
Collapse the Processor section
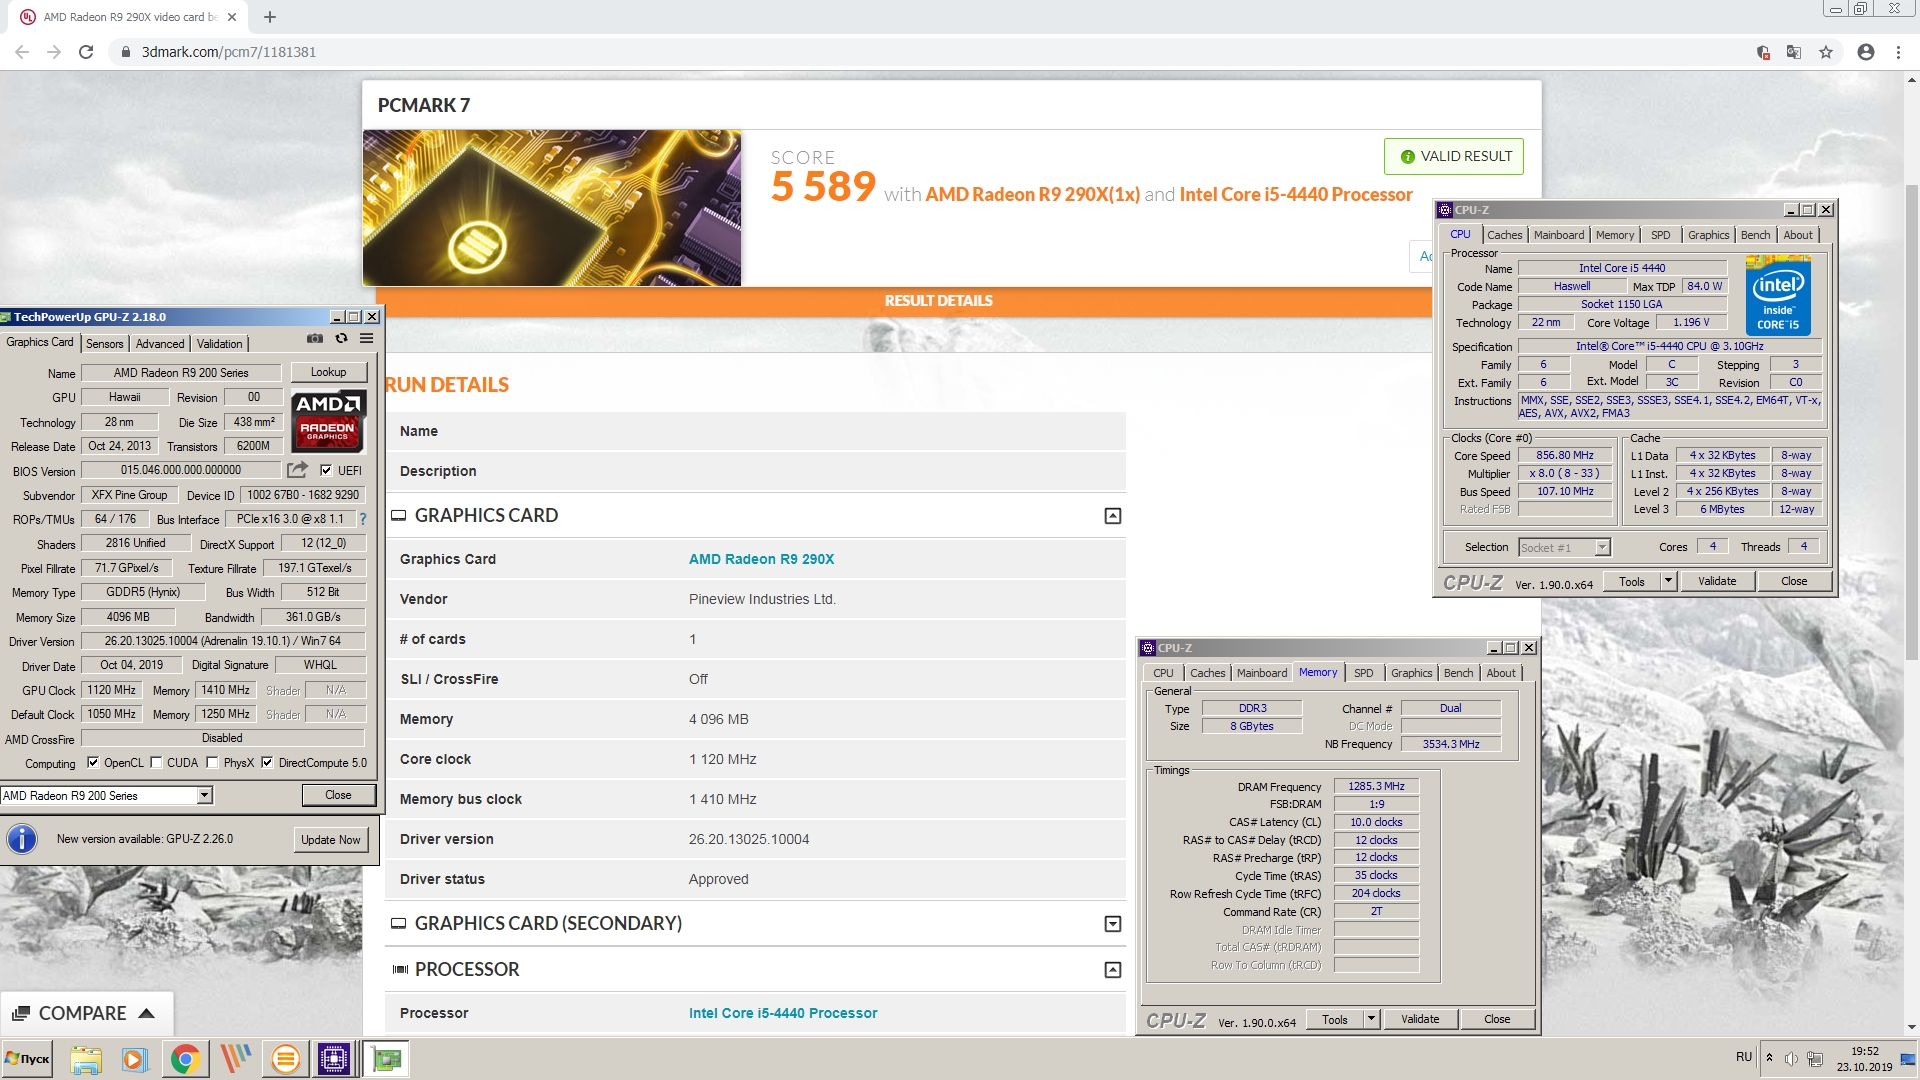(1113, 970)
